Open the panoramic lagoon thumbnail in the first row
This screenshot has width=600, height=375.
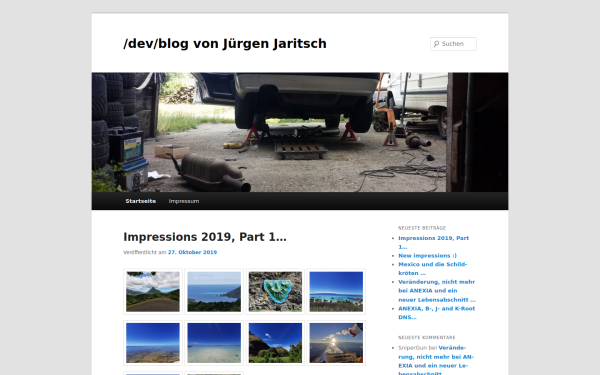click(336, 292)
